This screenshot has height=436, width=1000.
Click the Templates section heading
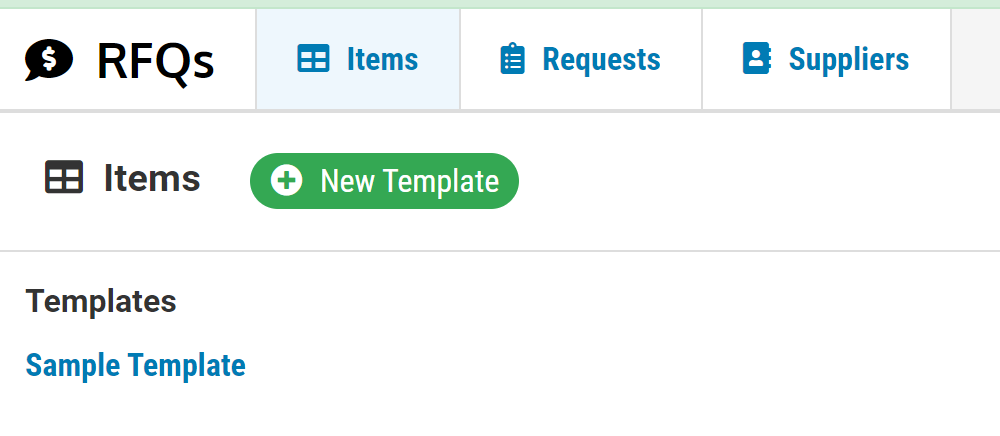point(101,301)
